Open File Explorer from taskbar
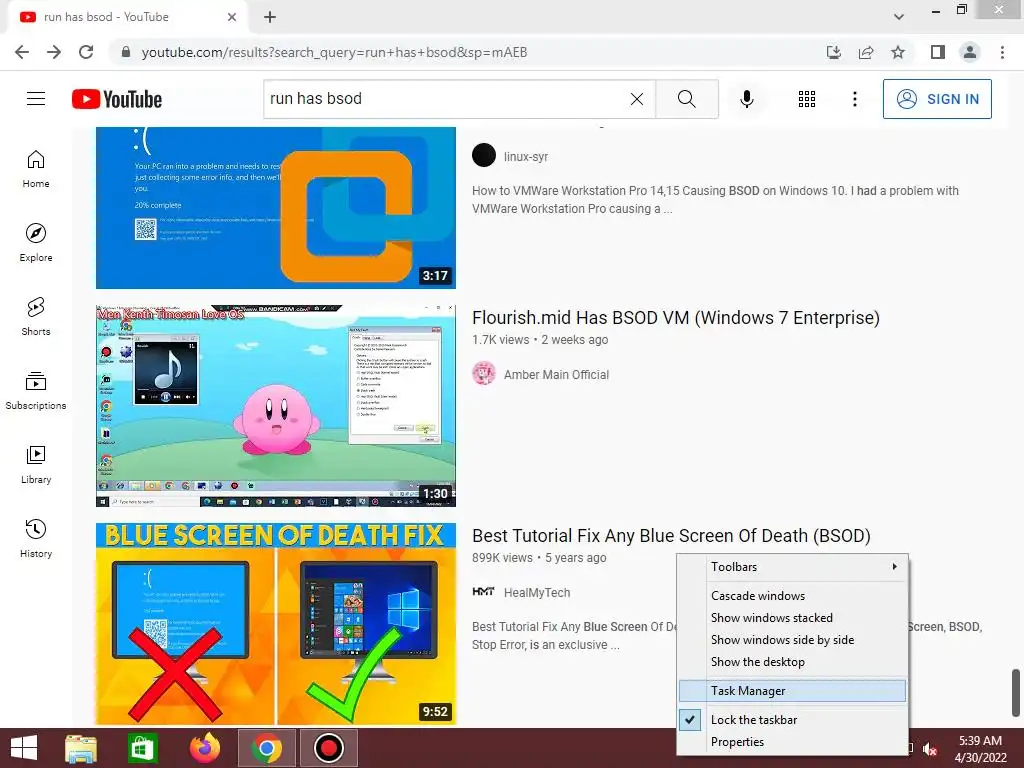 (x=81, y=748)
